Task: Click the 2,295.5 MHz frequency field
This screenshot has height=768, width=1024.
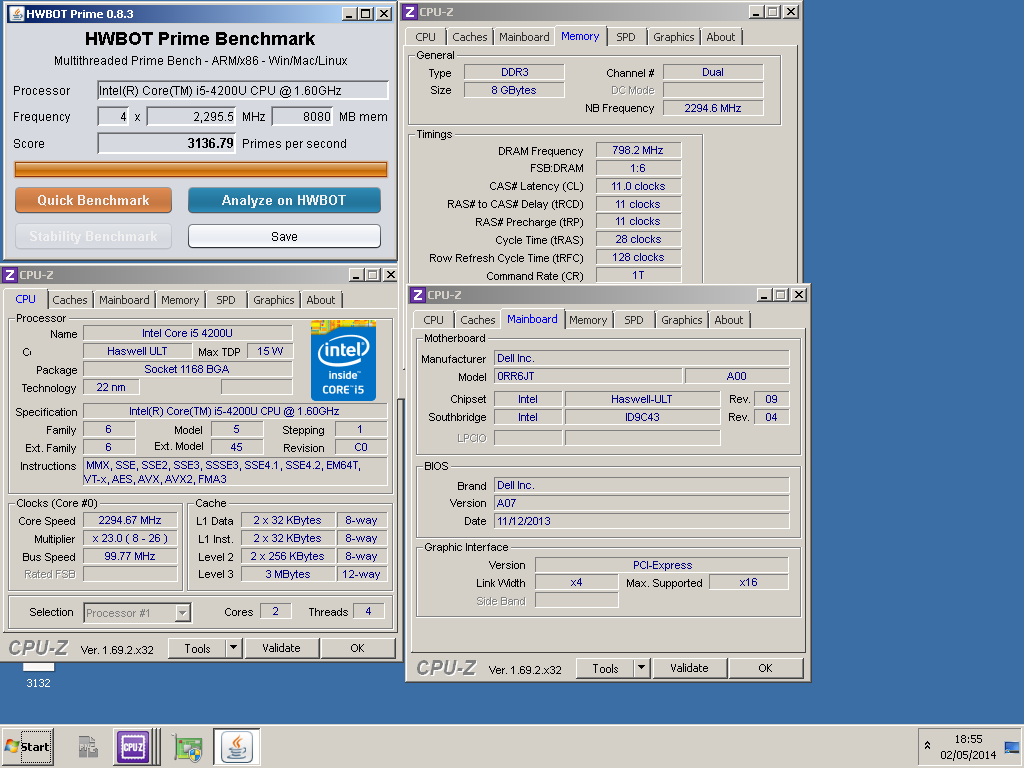Action: coord(191,116)
